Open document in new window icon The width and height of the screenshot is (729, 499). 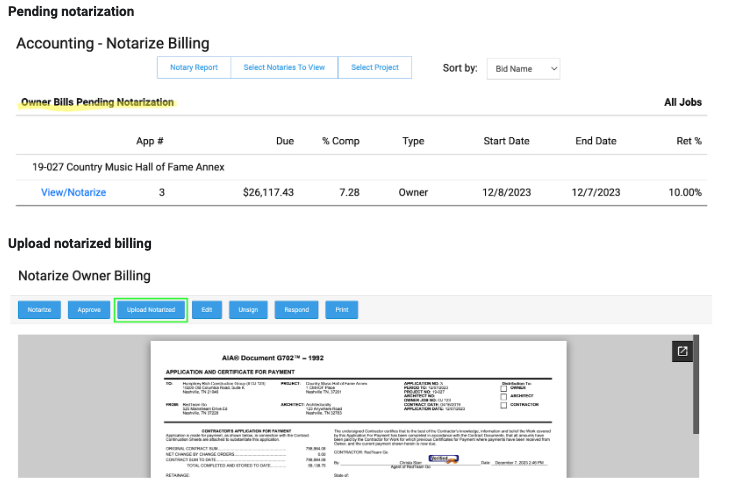click(x=682, y=351)
